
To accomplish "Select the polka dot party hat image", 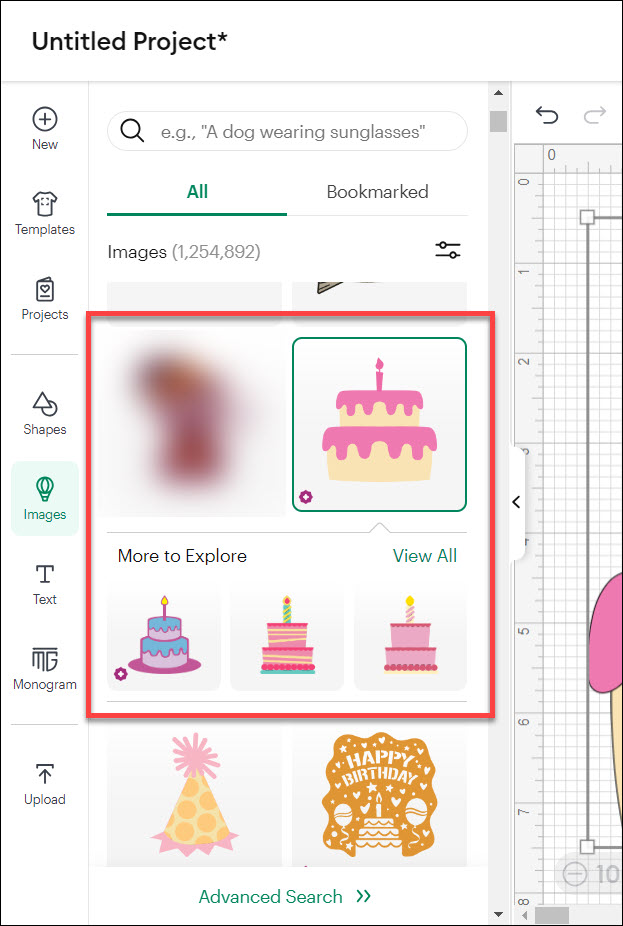I will [x=194, y=797].
